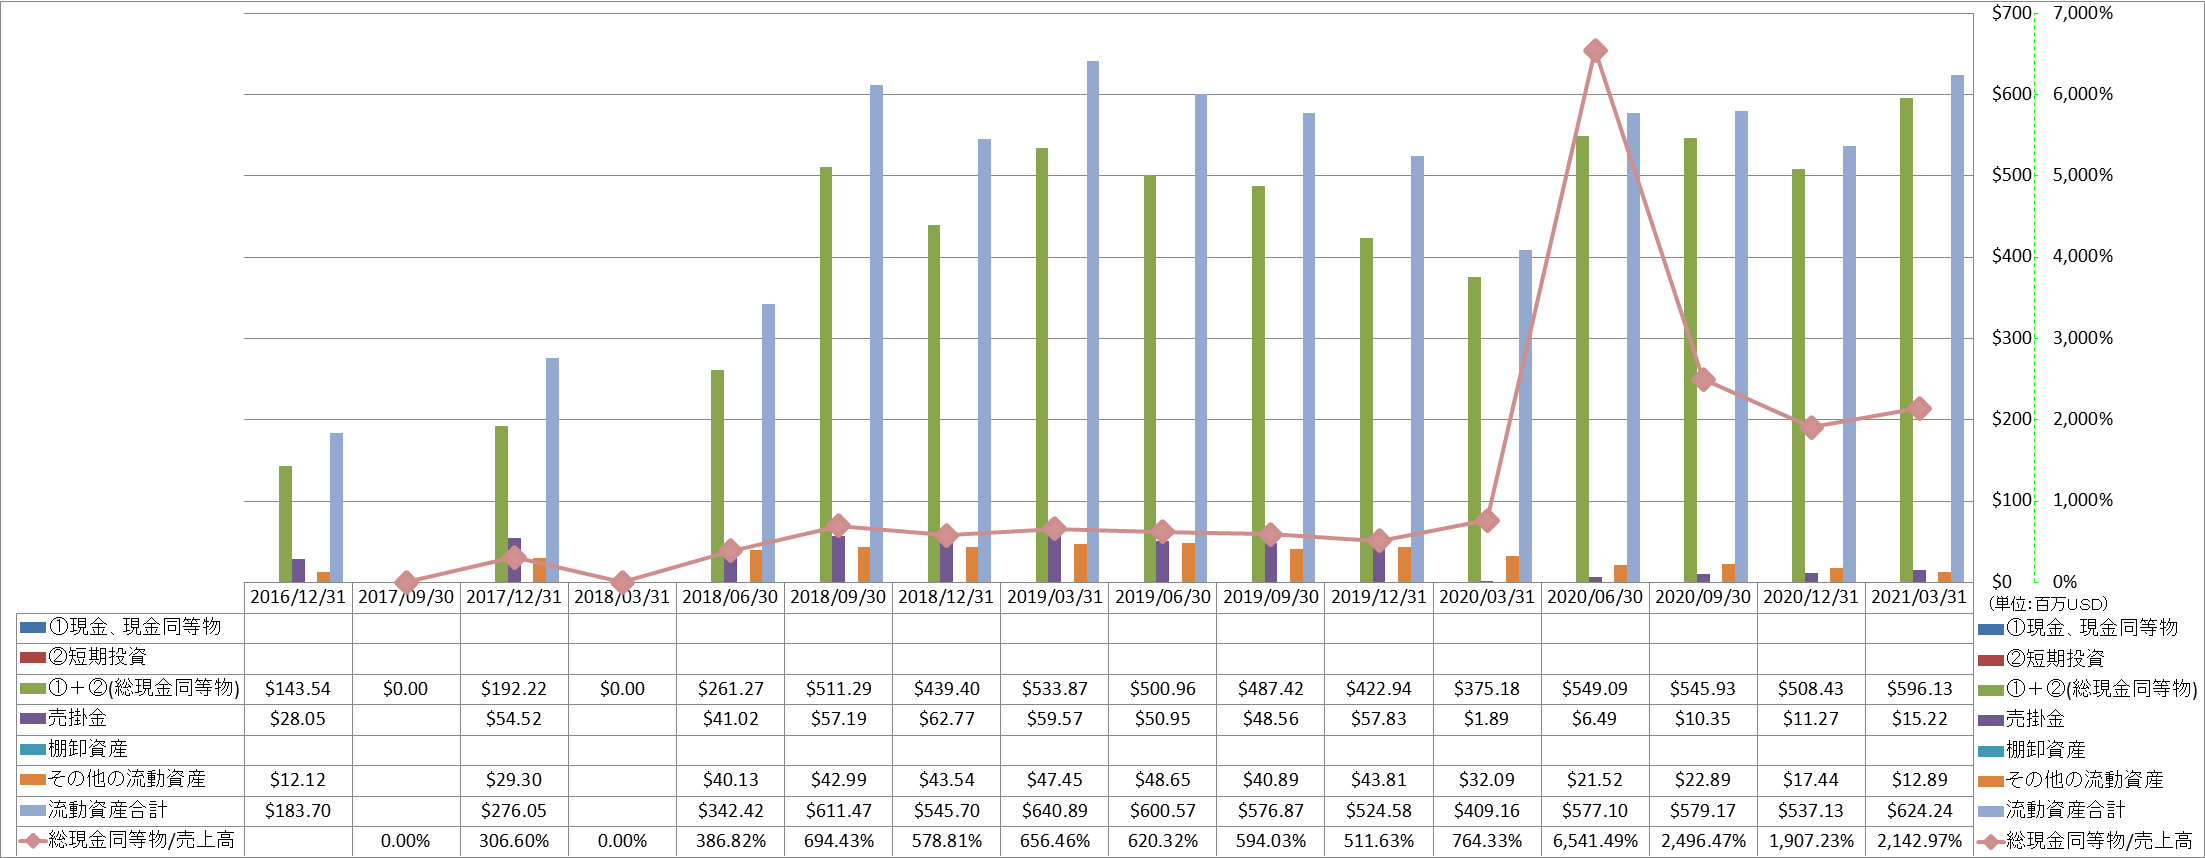Click the cell showing $47.45

(1054, 780)
